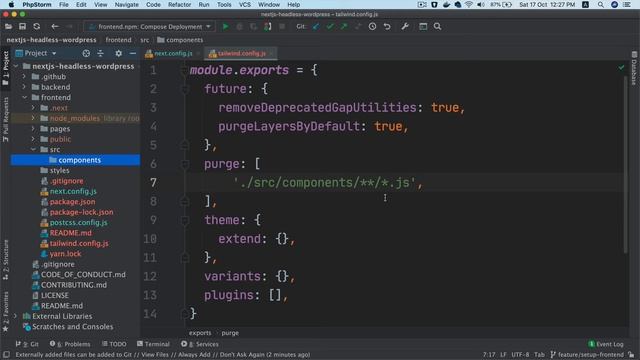The width and height of the screenshot is (640, 360).
Task: Select the tailwind.config.js editor tab
Action: click(241, 53)
